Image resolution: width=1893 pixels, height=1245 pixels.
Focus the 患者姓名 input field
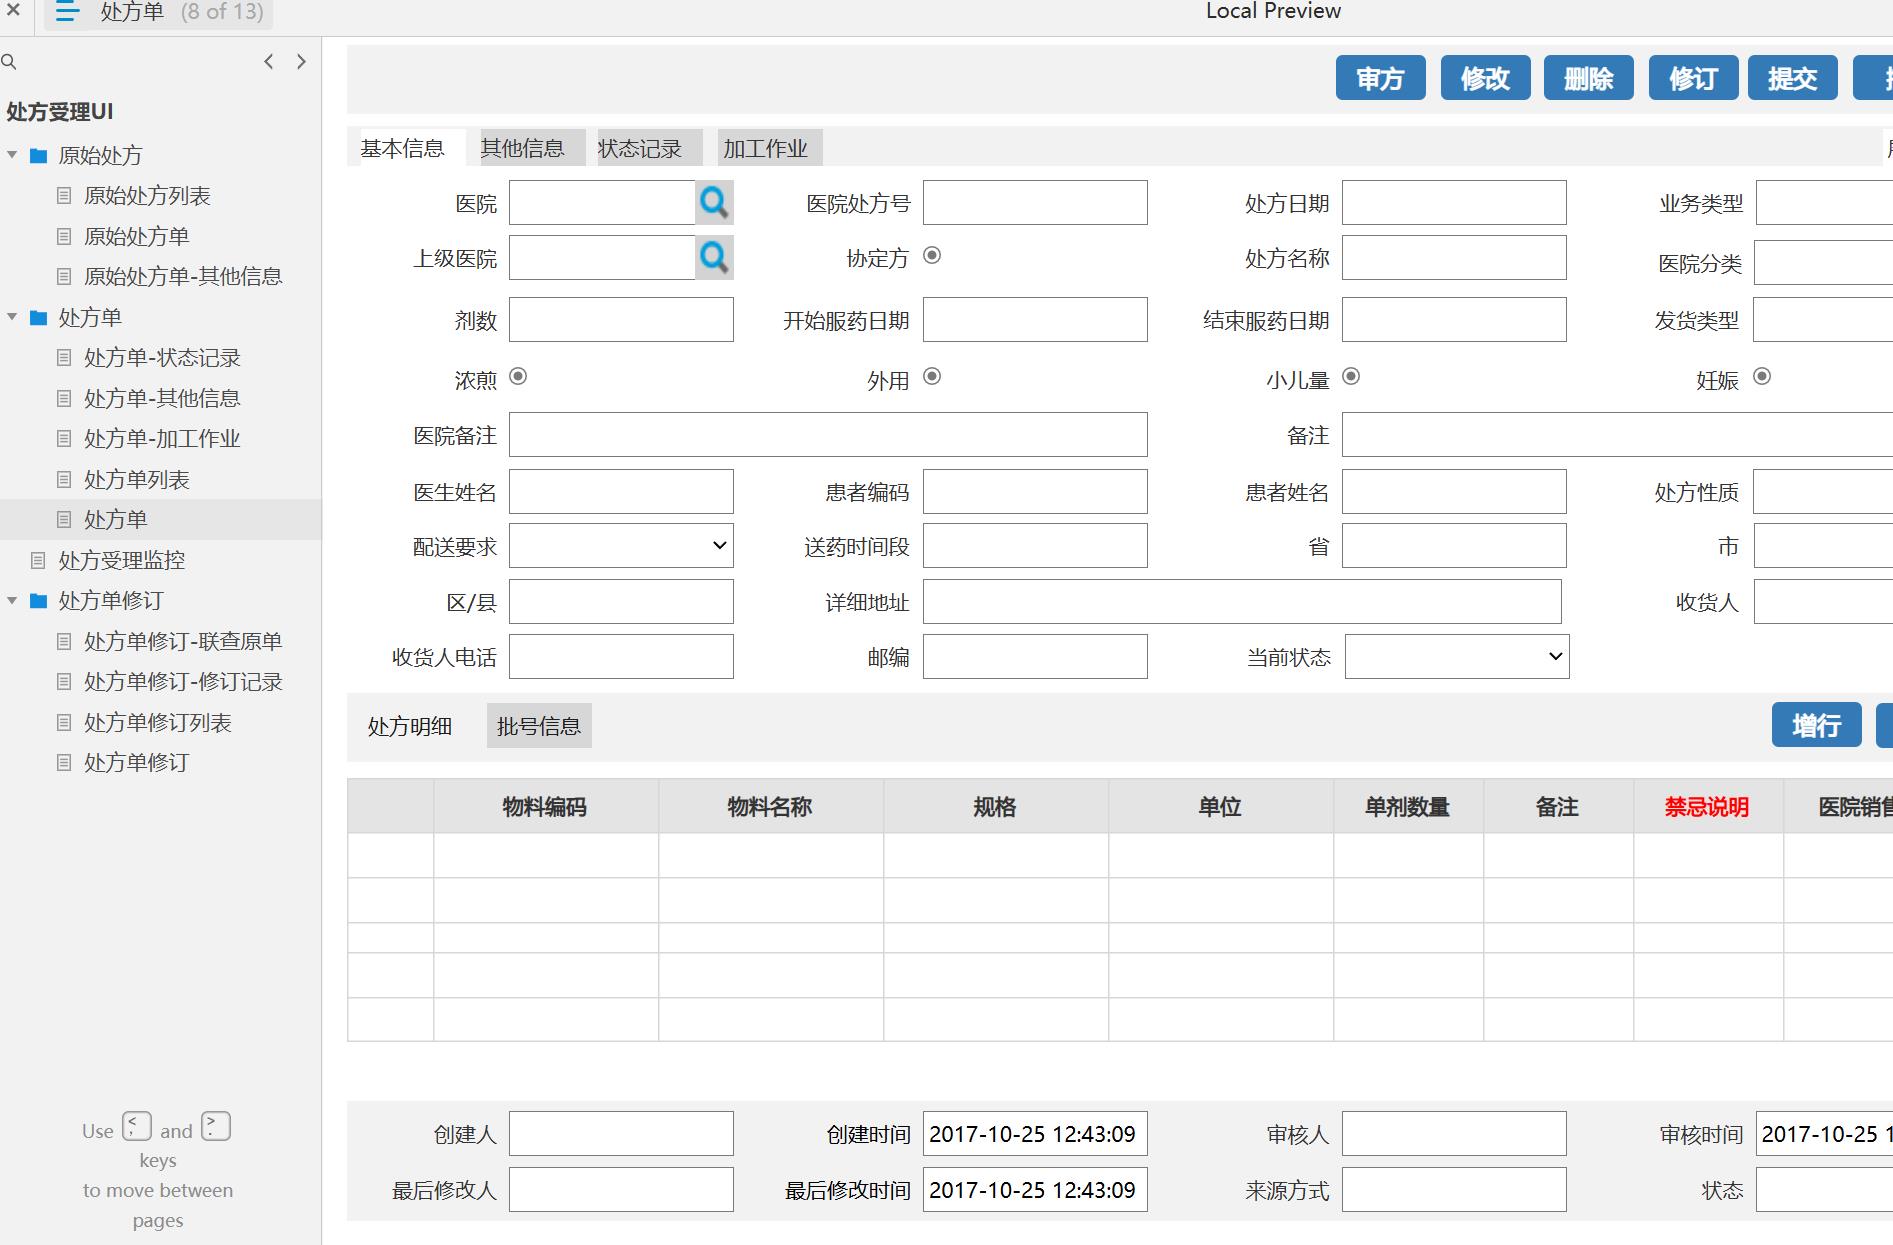1454,492
